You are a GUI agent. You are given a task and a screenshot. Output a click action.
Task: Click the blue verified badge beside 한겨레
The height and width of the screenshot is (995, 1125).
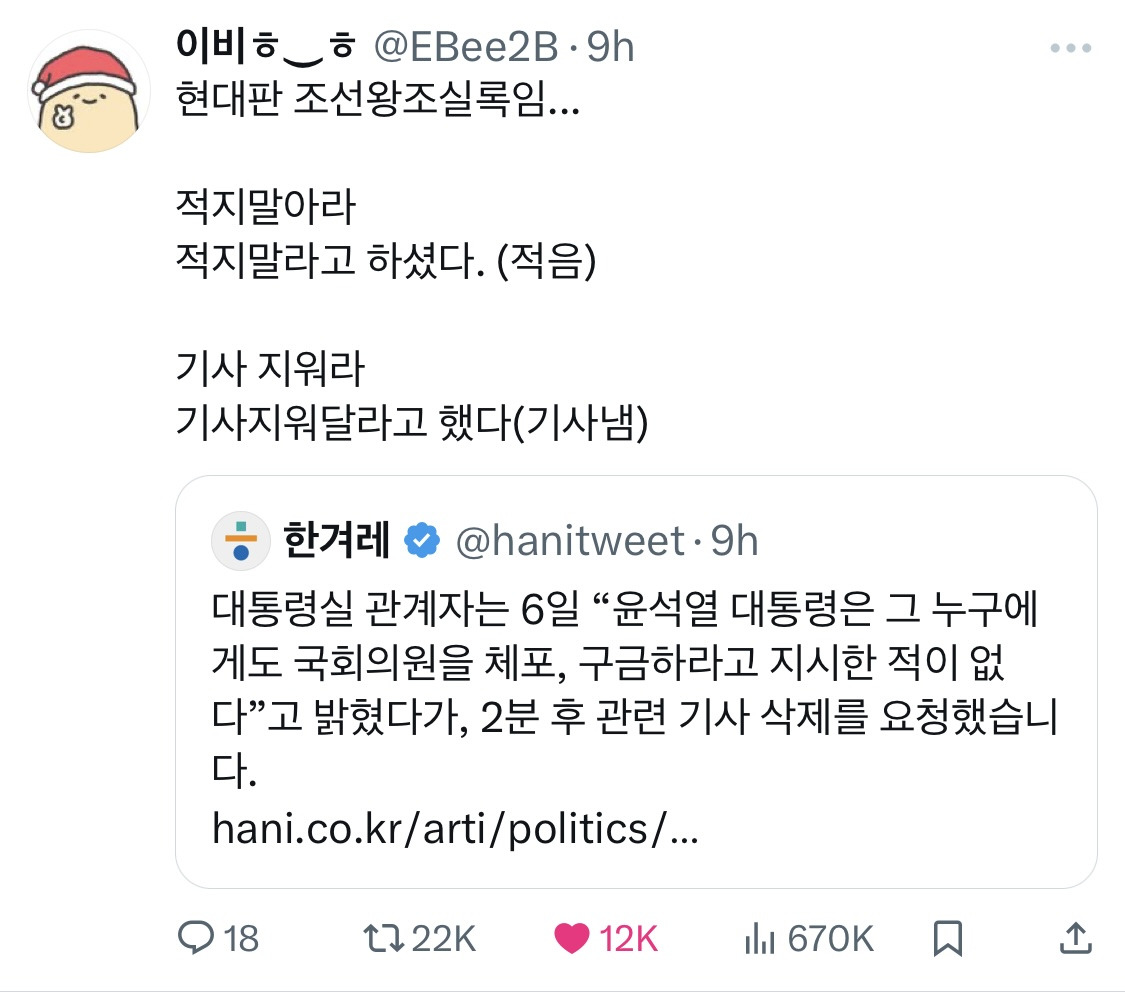point(422,540)
